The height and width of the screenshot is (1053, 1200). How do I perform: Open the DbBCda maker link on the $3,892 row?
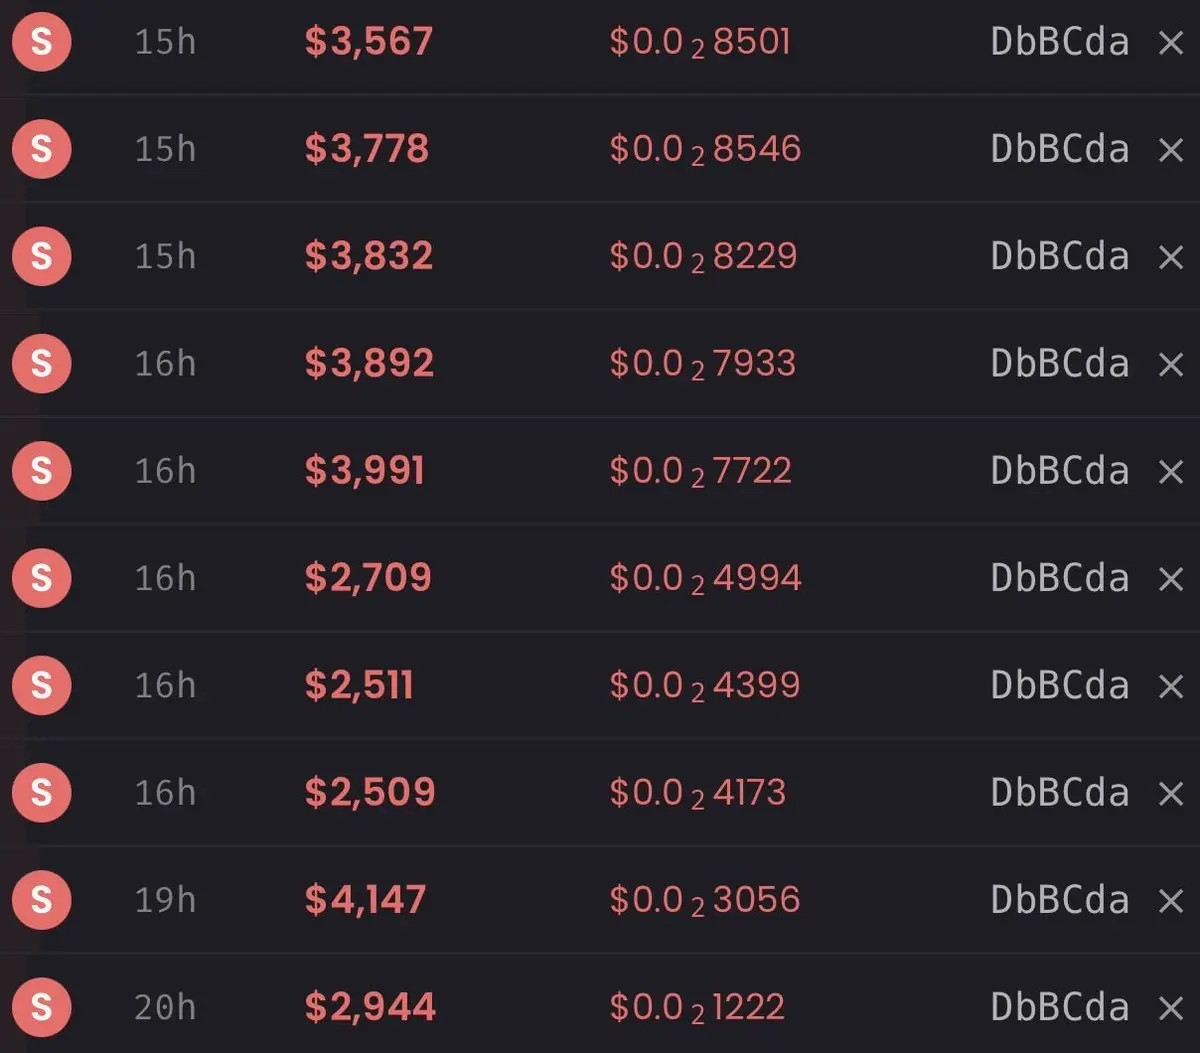point(1059,364)
